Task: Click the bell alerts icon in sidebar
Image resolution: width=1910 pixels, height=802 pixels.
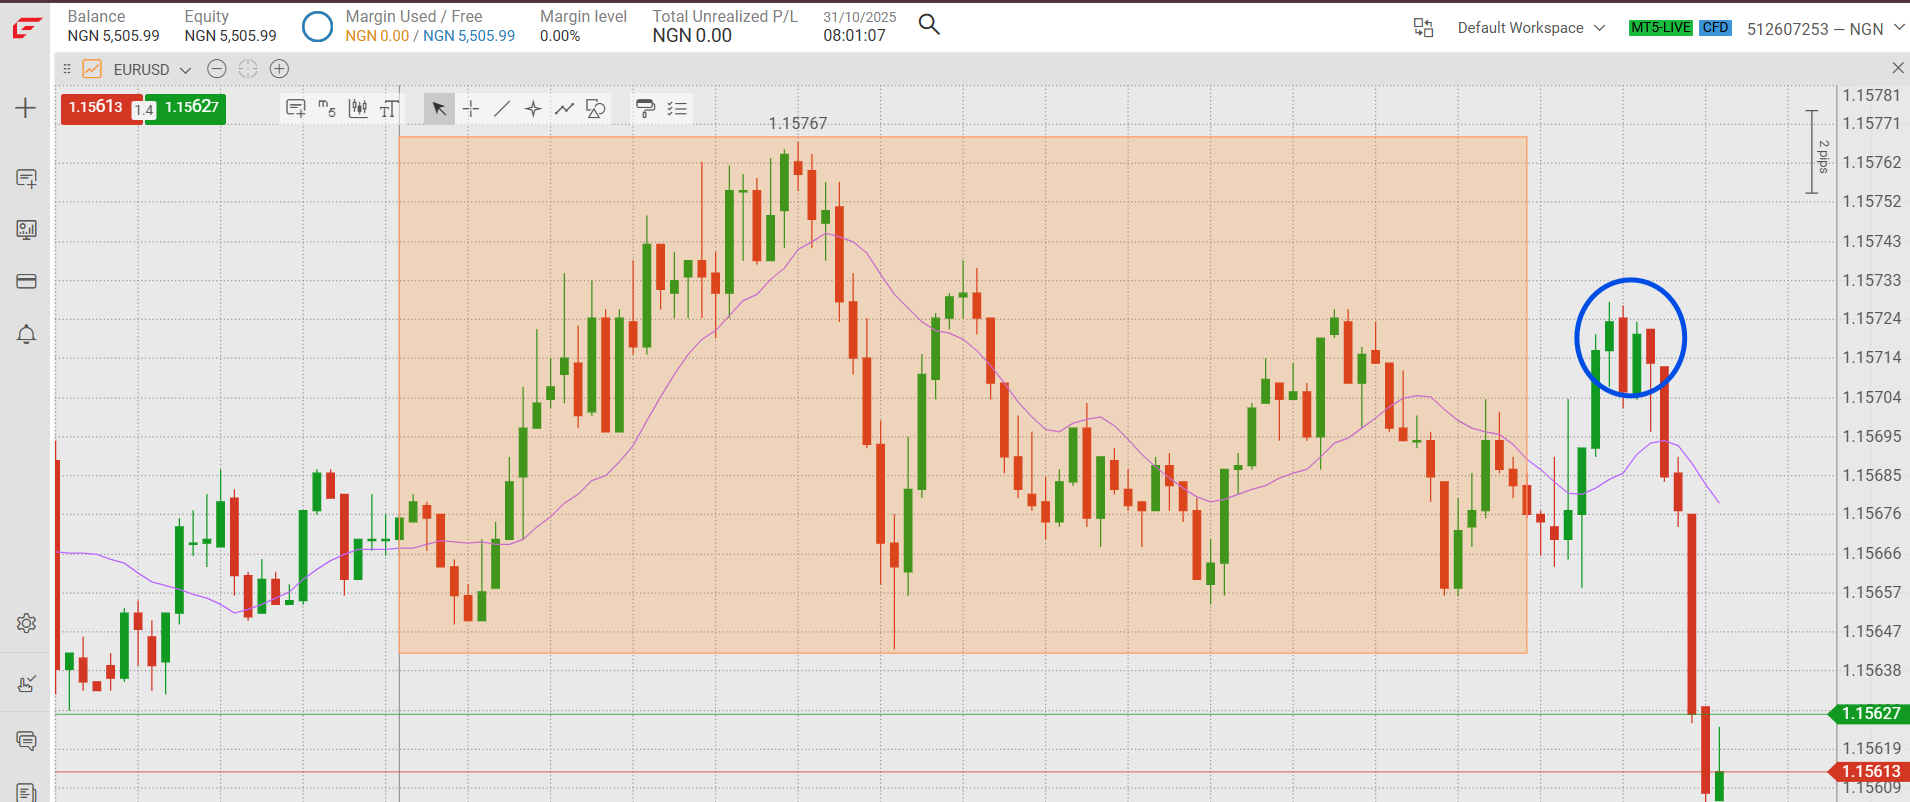Action: (27, 334)
